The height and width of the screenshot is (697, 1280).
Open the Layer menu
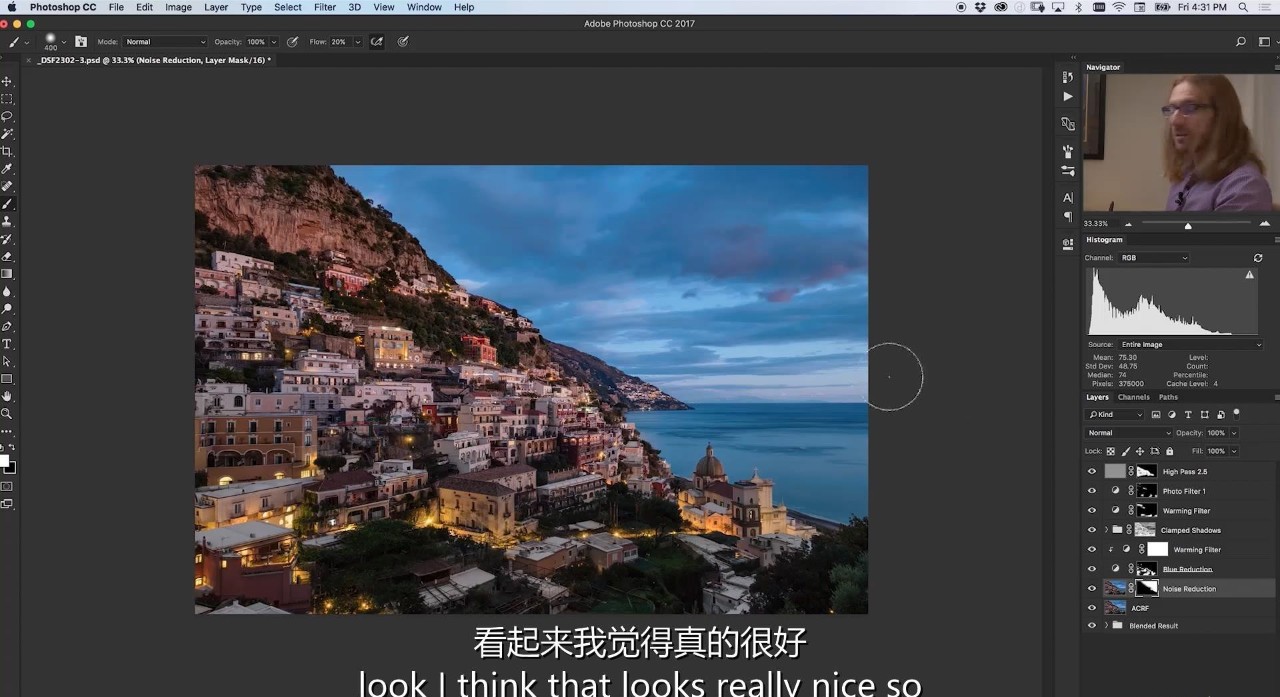tap(216, 7)
